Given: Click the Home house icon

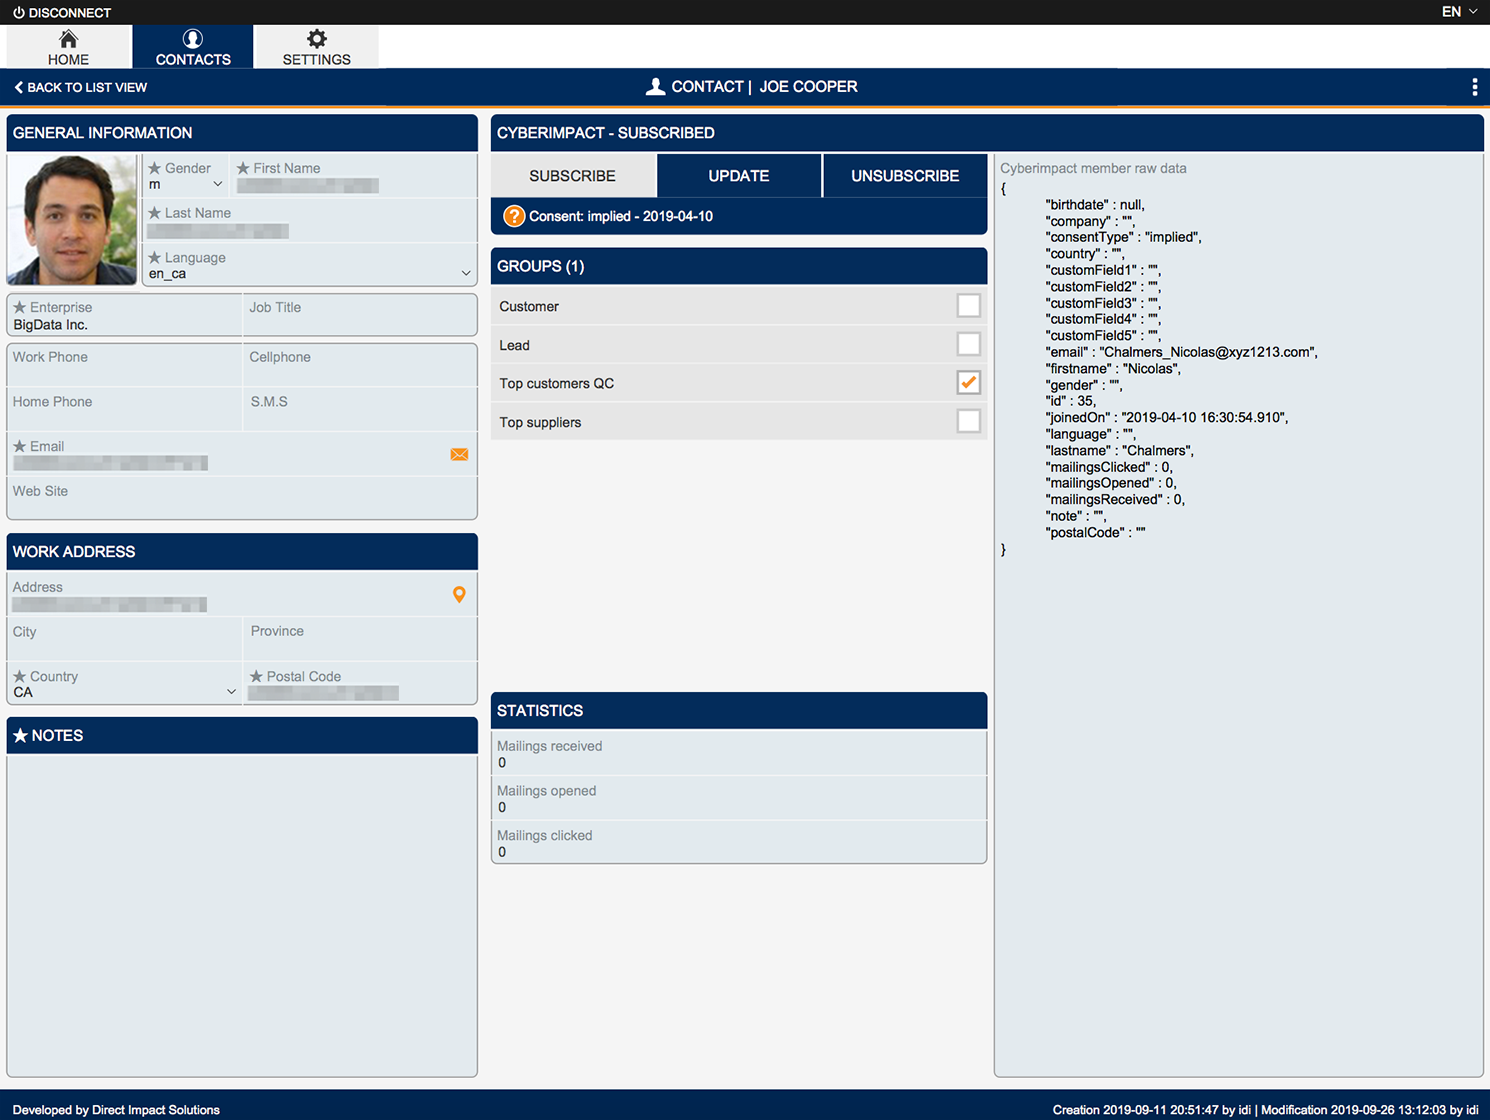Looking at the screenshot, I should pyautogui.click(x=68, y=39).
